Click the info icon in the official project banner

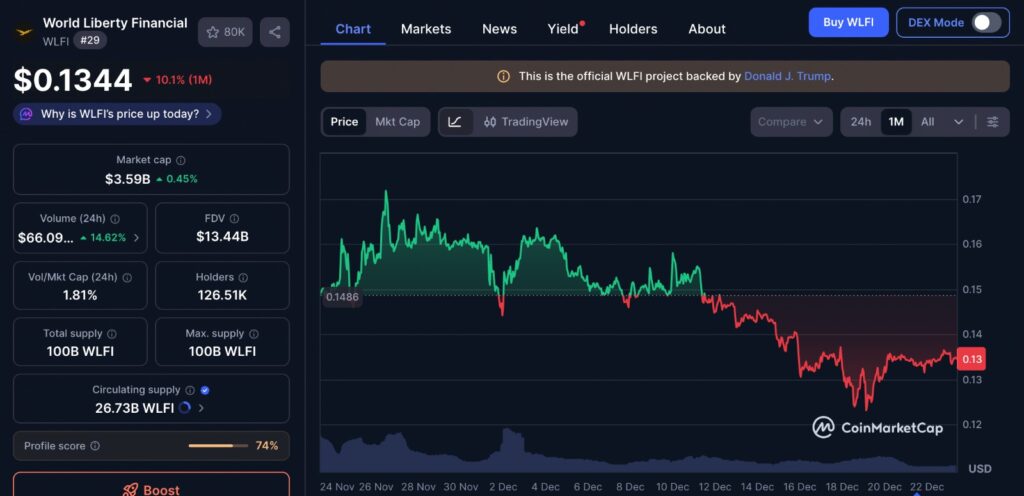pyautogui.click(x=503, y=76)
